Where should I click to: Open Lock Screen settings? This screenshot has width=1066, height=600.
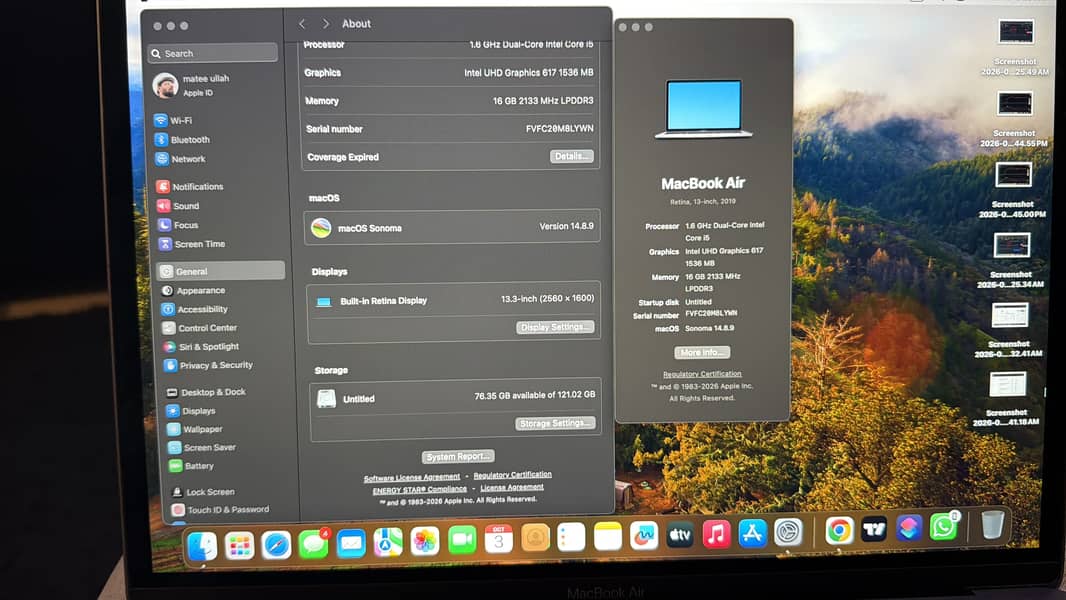pyautogui.click(x=203, y=491)
